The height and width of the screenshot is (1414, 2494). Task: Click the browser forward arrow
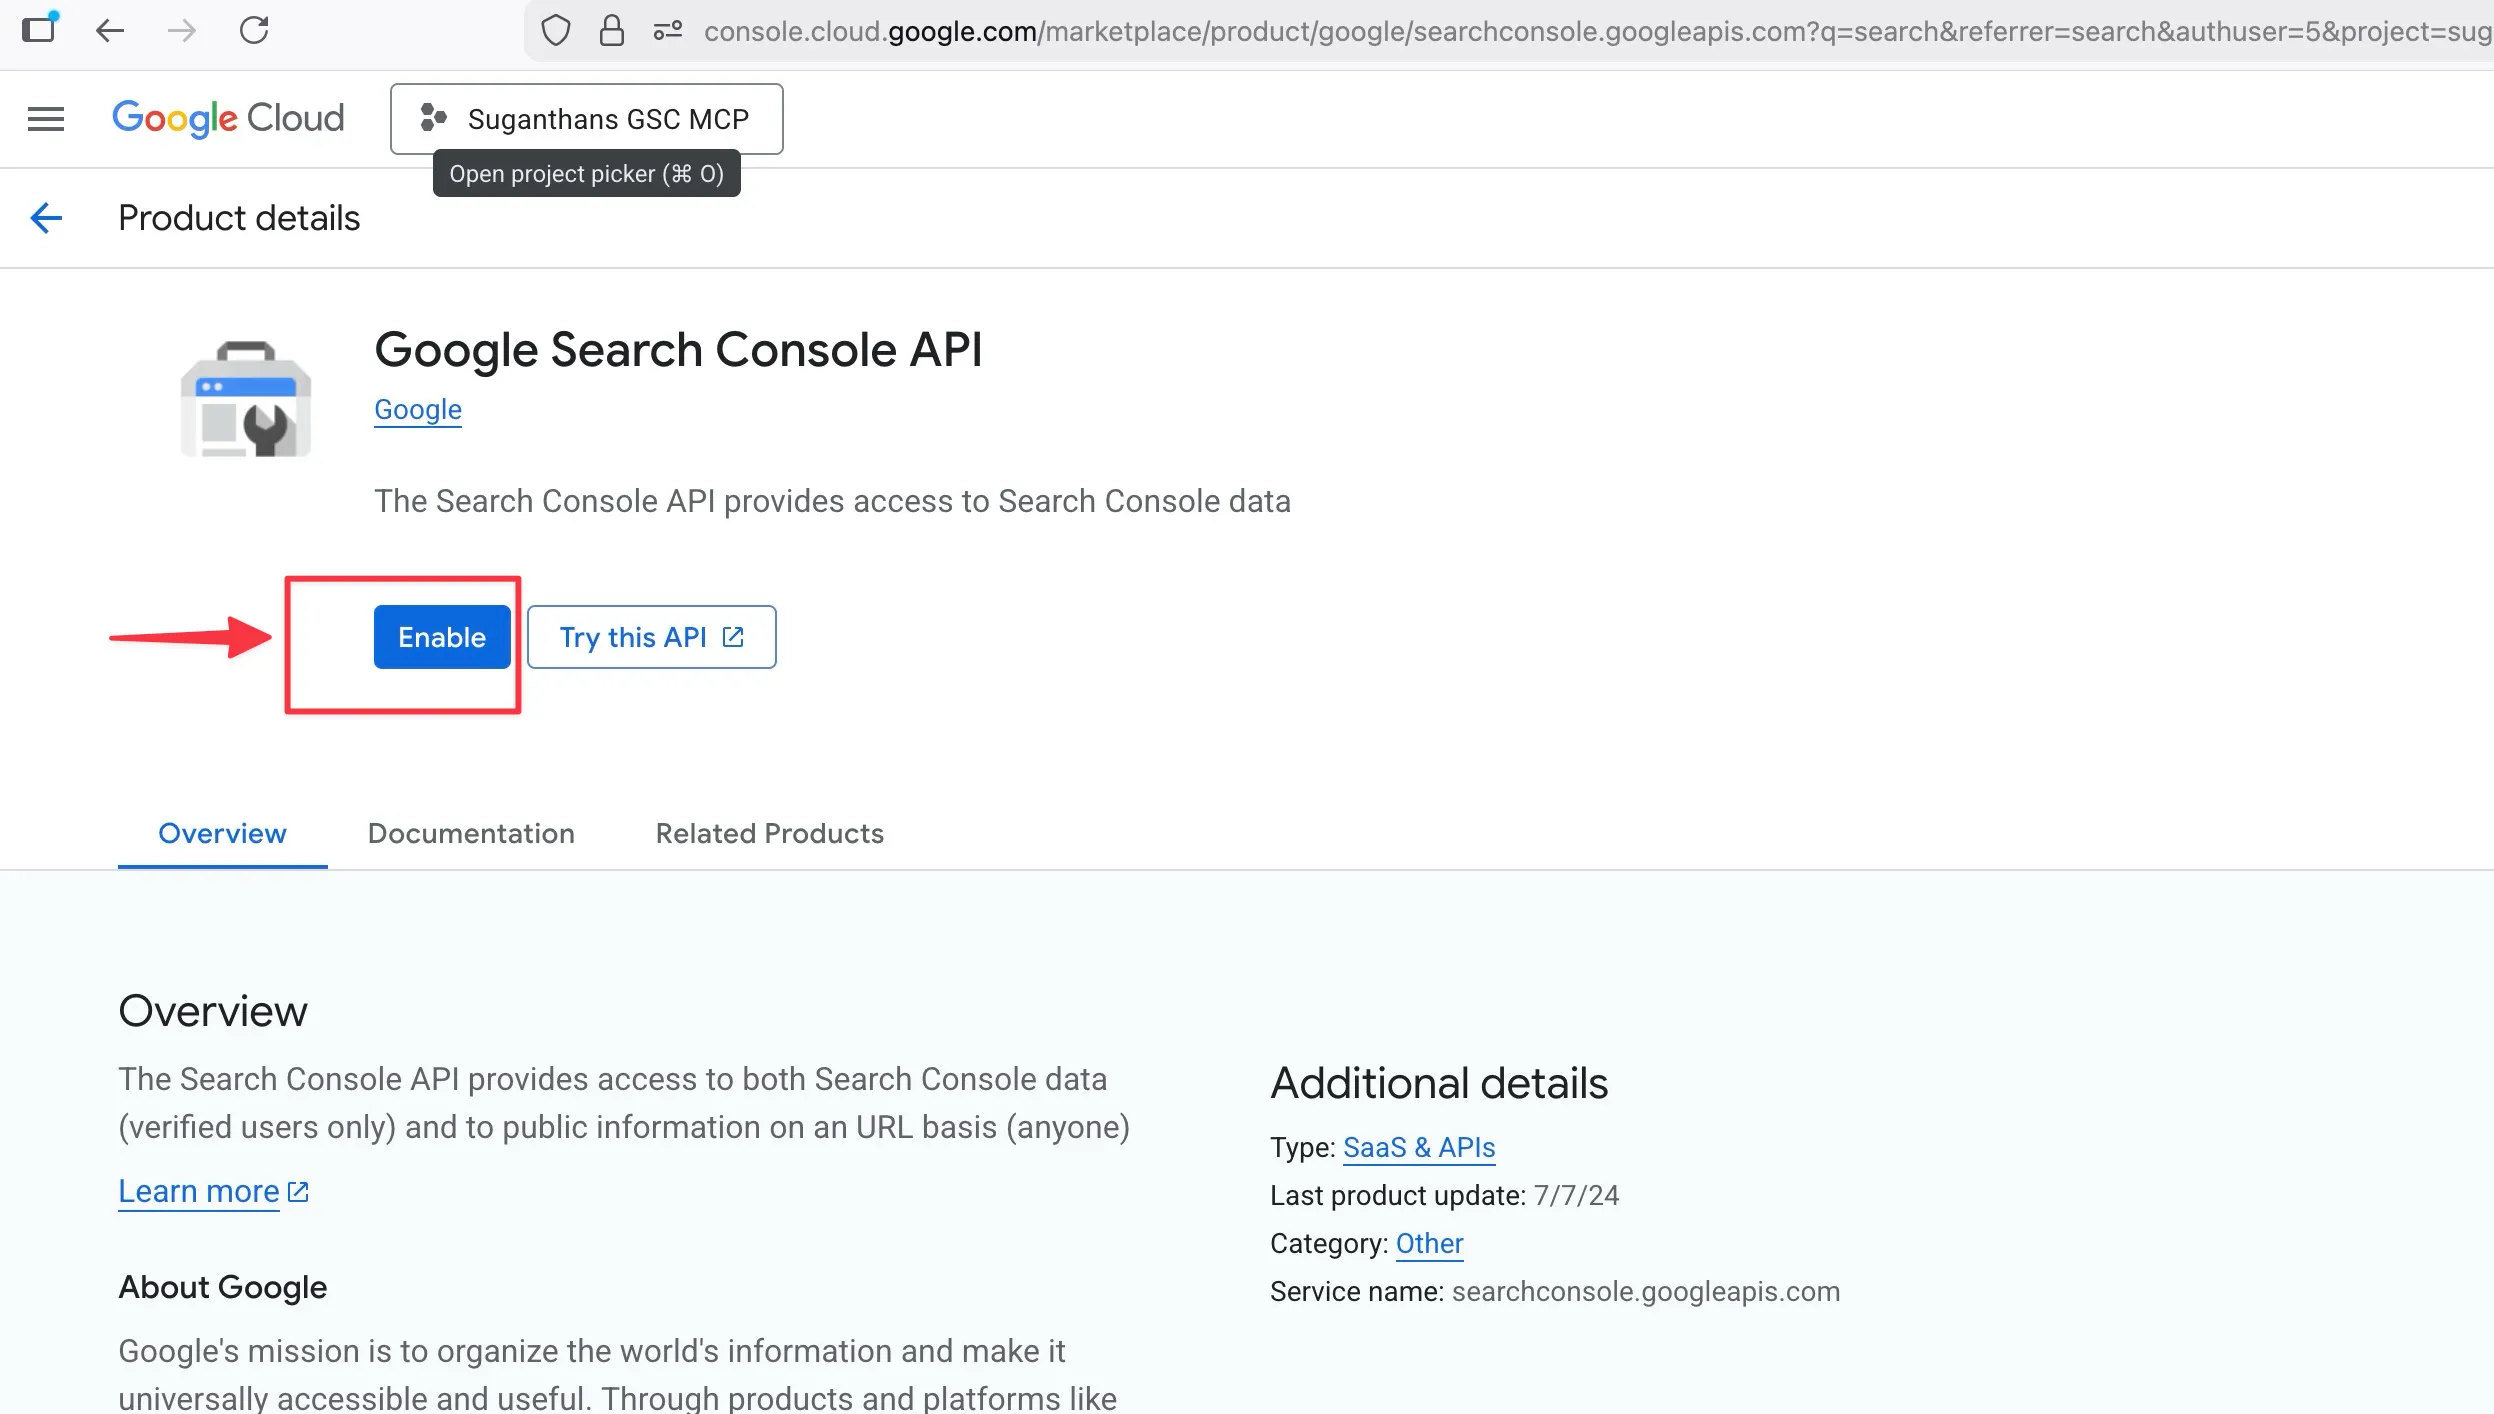tap(182, 31)
